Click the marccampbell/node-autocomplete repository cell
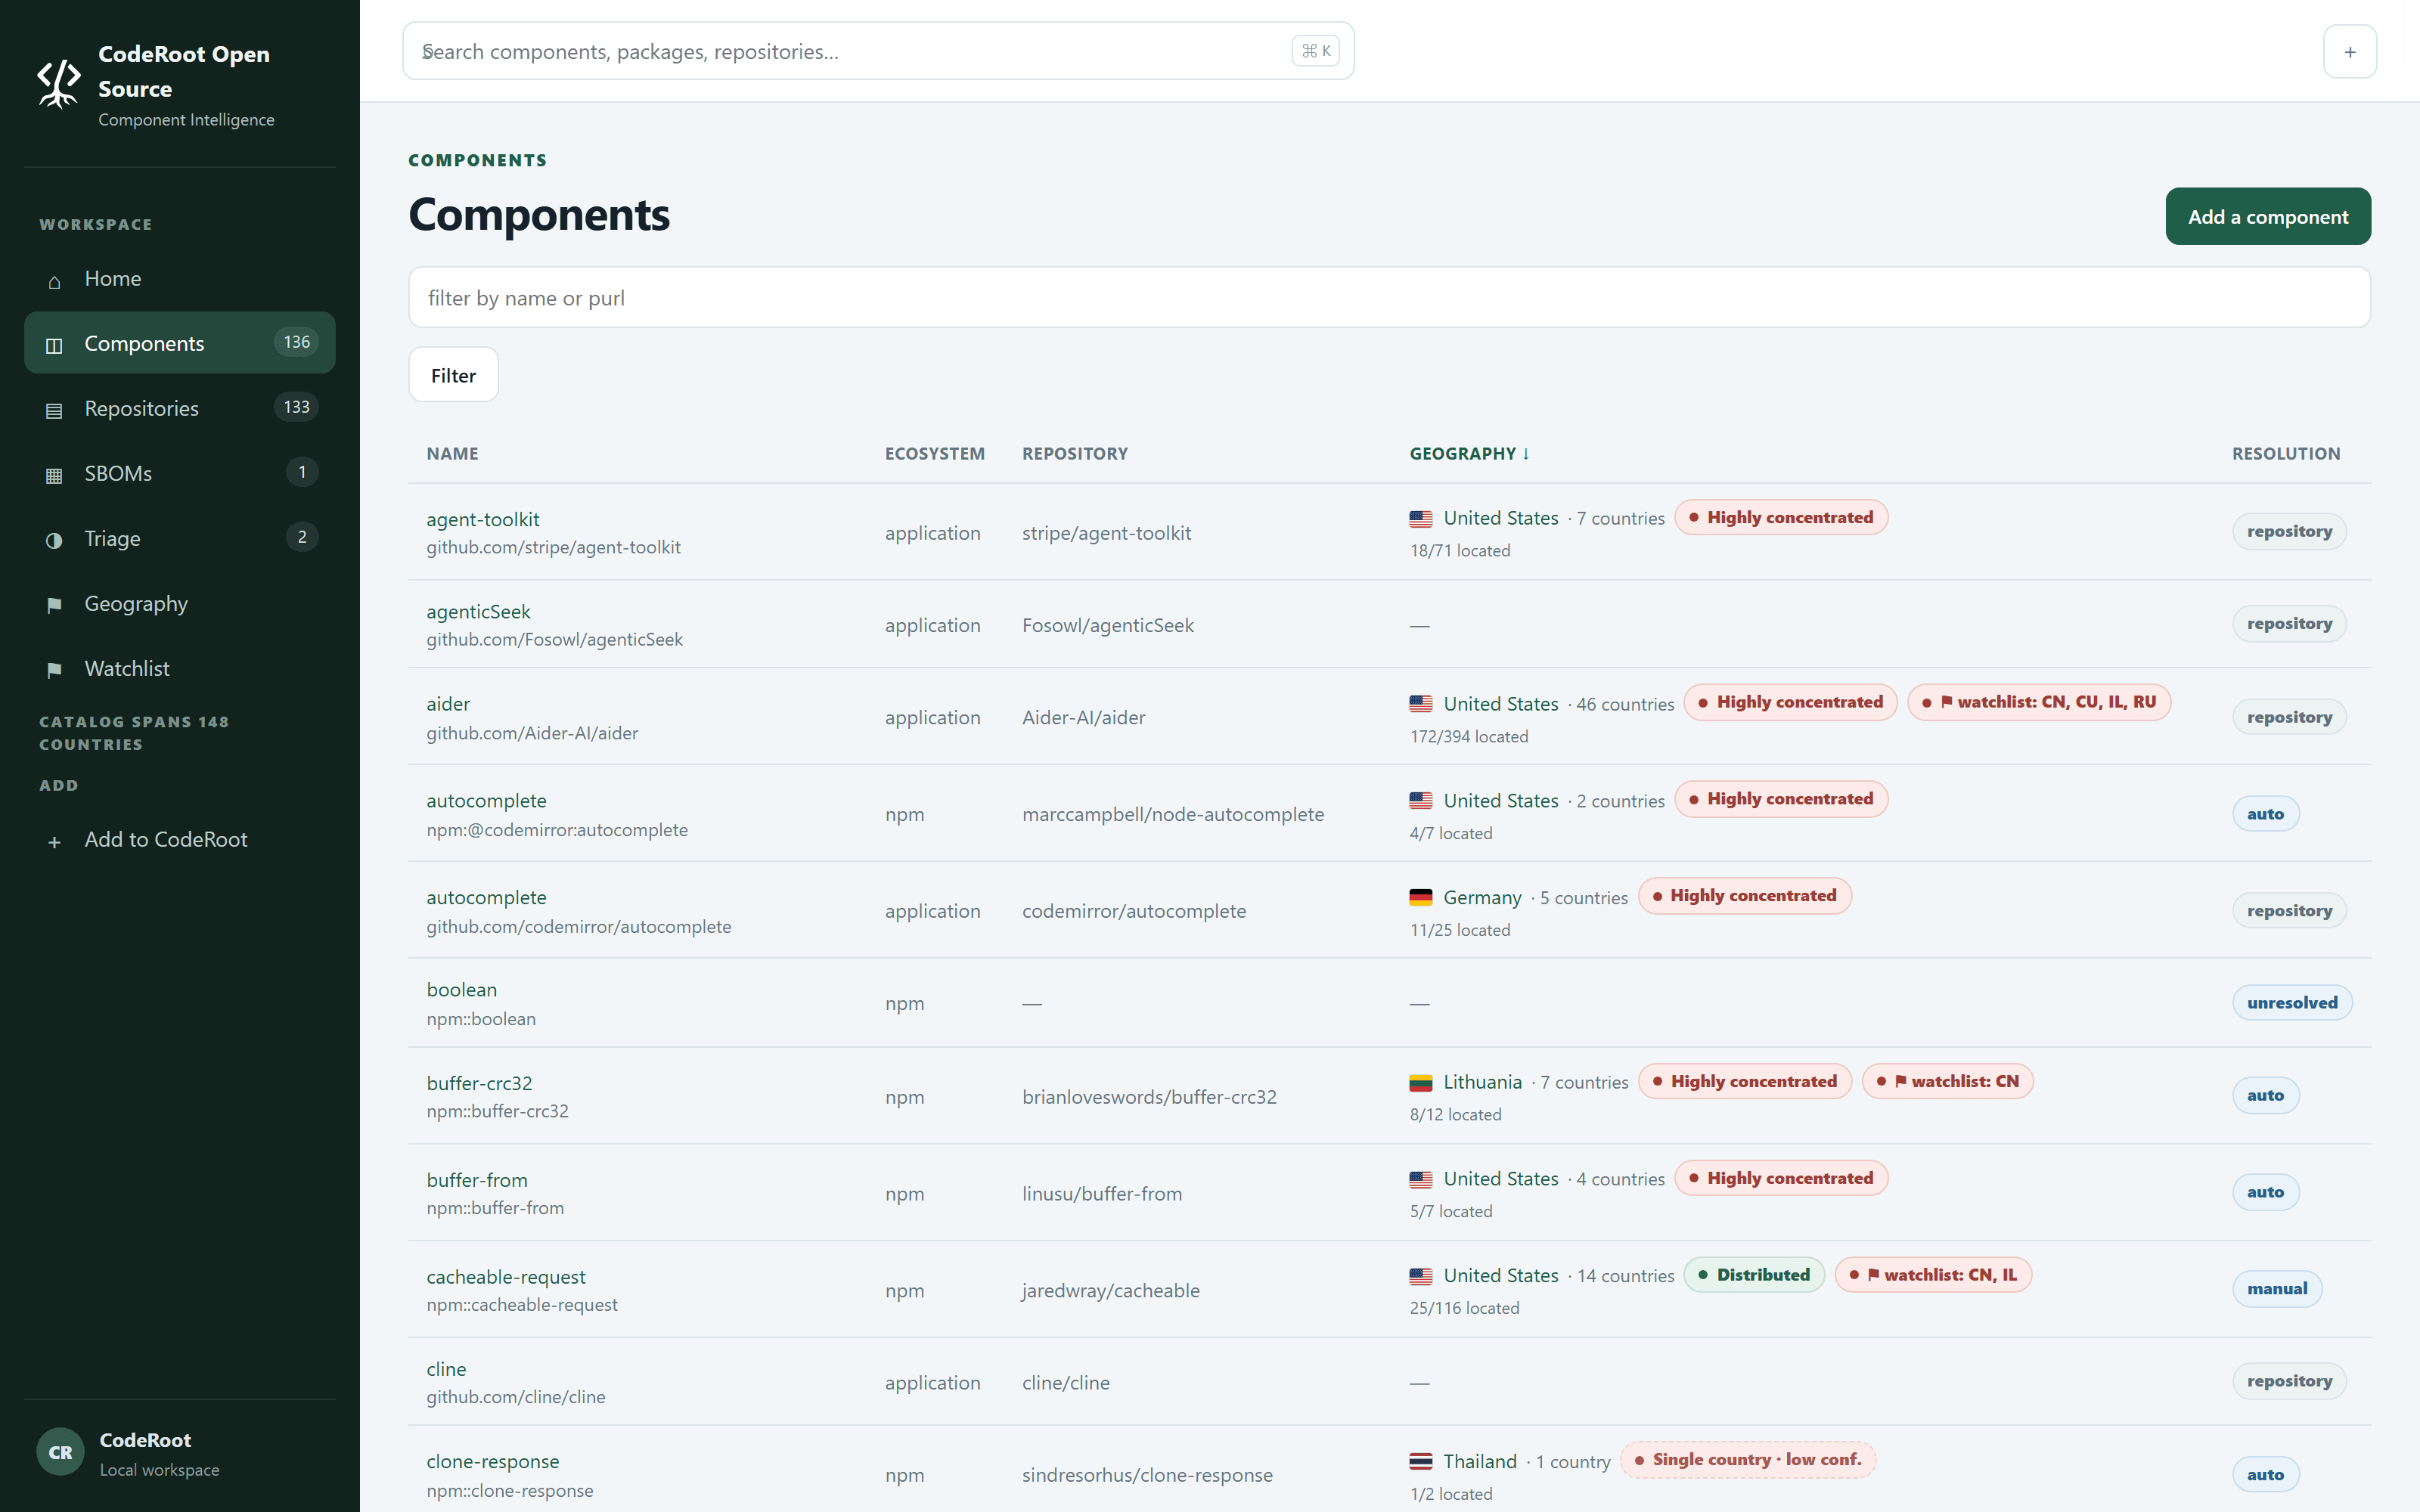Screen dimensions: 2420x1512 (x=1173, y=814)
